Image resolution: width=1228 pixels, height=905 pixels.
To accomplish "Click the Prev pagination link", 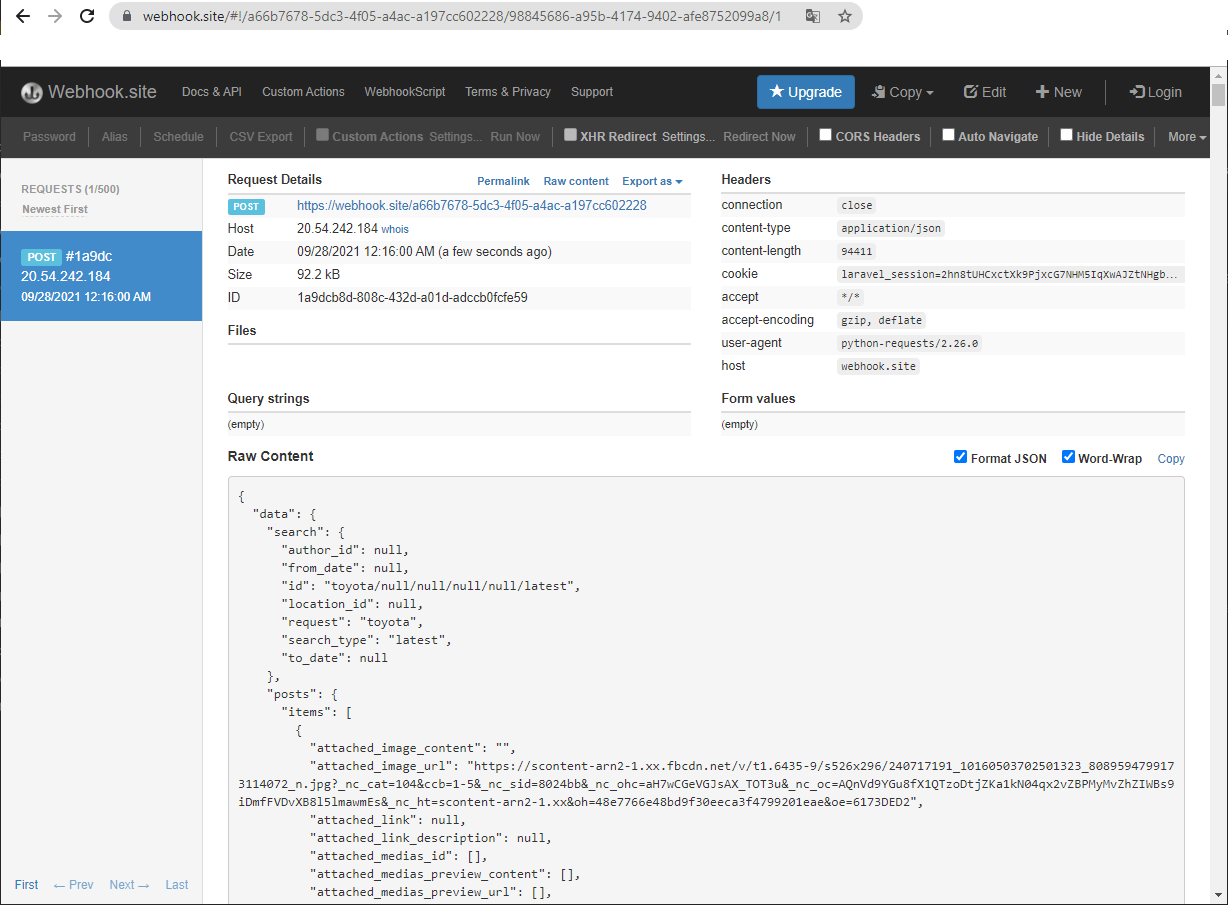I will tap(73, 885).
